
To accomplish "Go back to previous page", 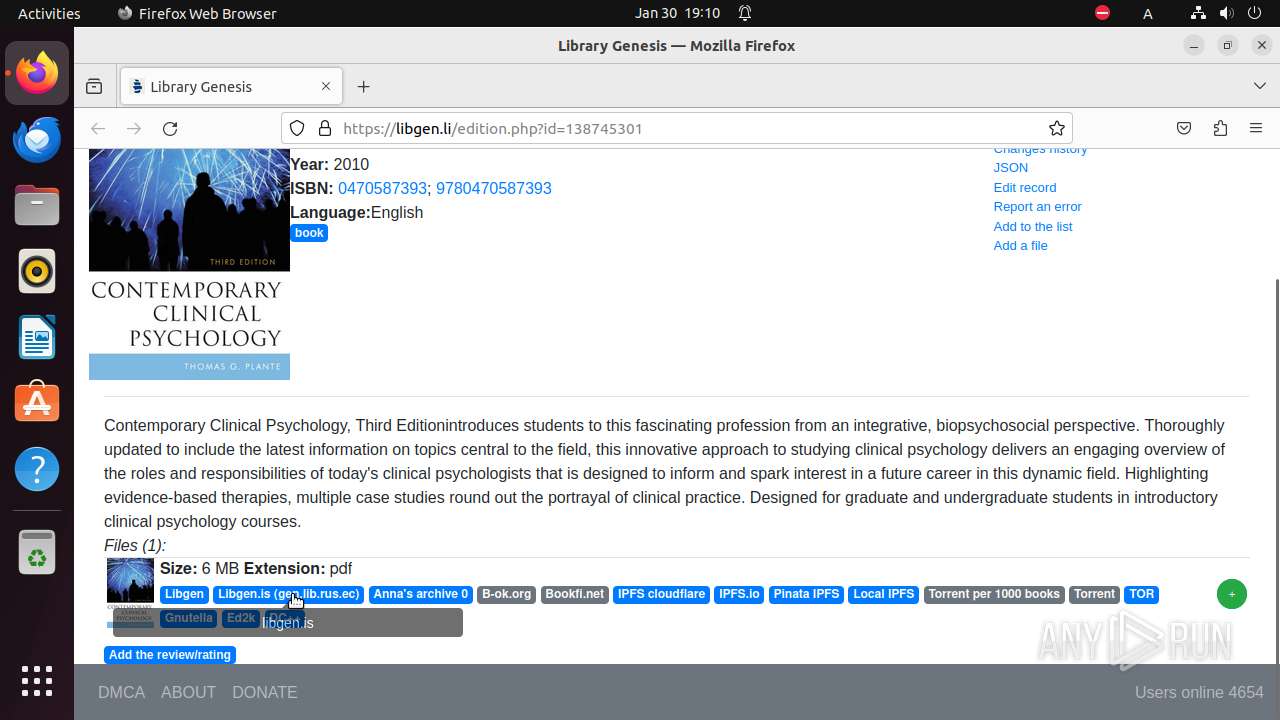I will pos(98,128).
